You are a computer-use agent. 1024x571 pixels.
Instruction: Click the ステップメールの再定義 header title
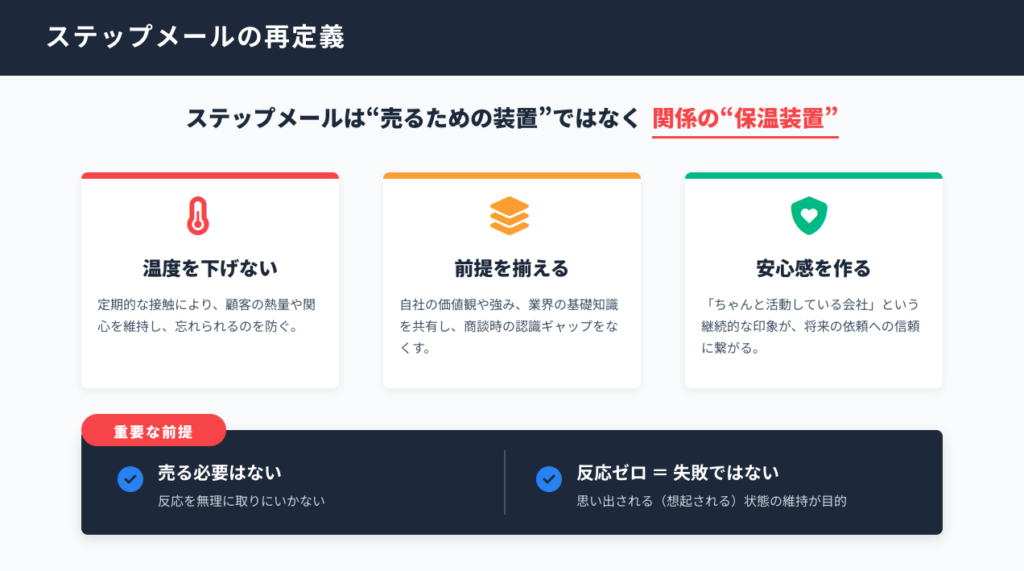pos(195,37)
